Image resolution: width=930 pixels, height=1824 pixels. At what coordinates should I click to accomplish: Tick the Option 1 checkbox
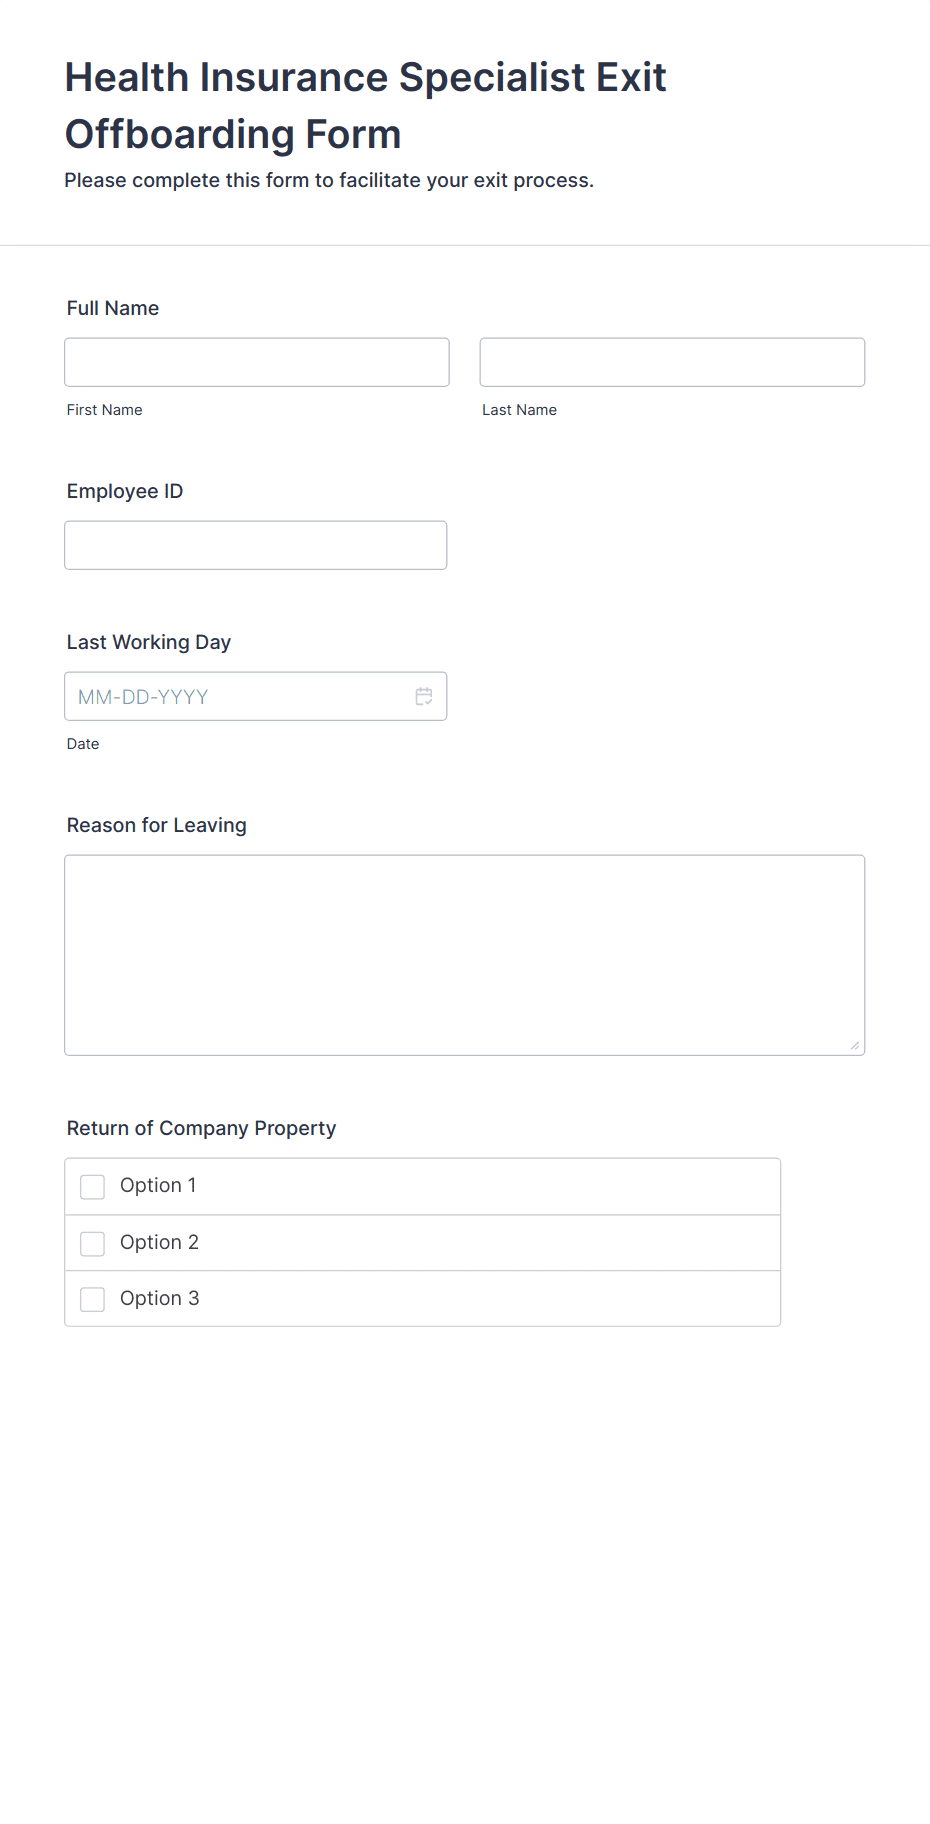[x=92, y=1186]
